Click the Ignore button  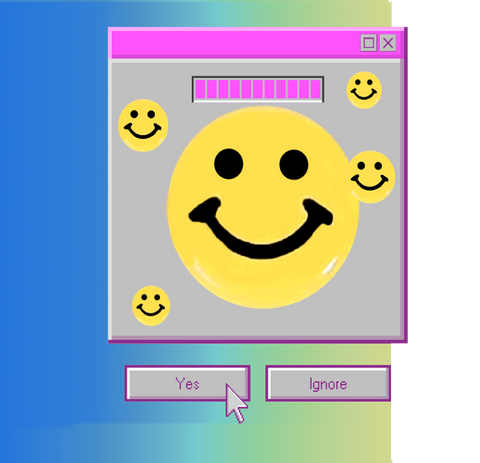point(328,383)
